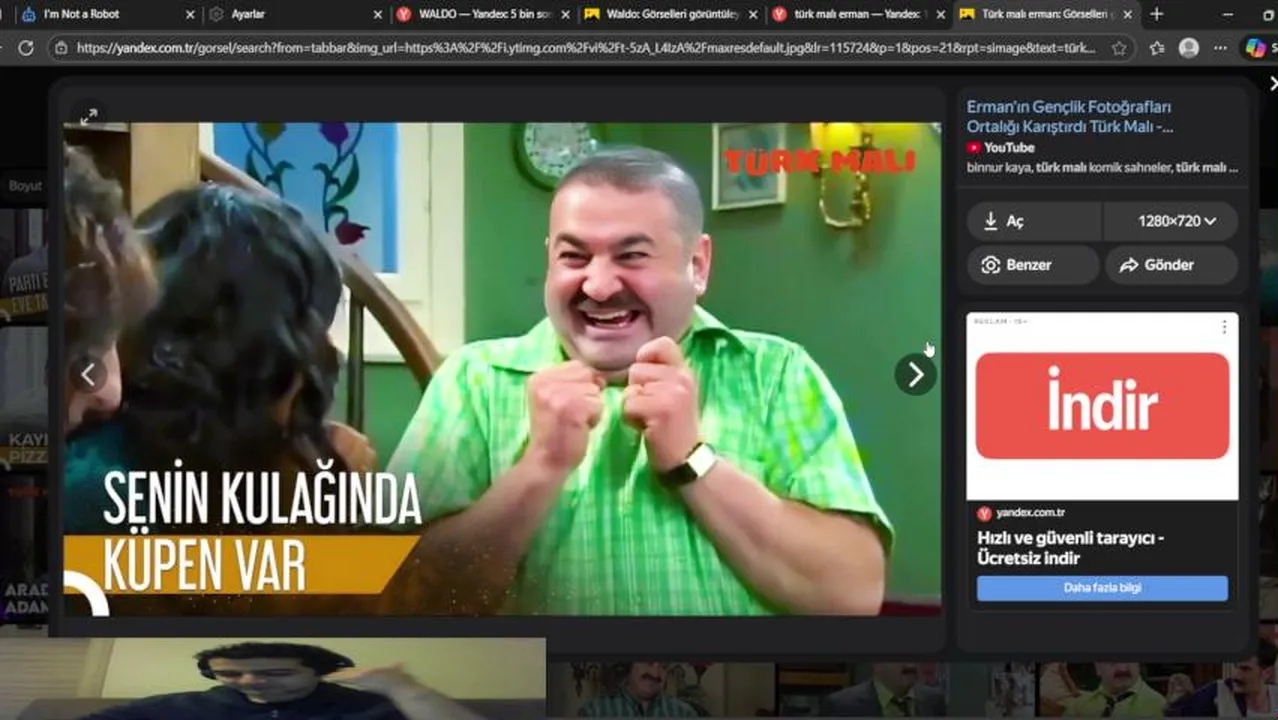This screenshot has height=720, width=1278.
Task: Close the WALDO Yandex search tab
Action: 565,15
